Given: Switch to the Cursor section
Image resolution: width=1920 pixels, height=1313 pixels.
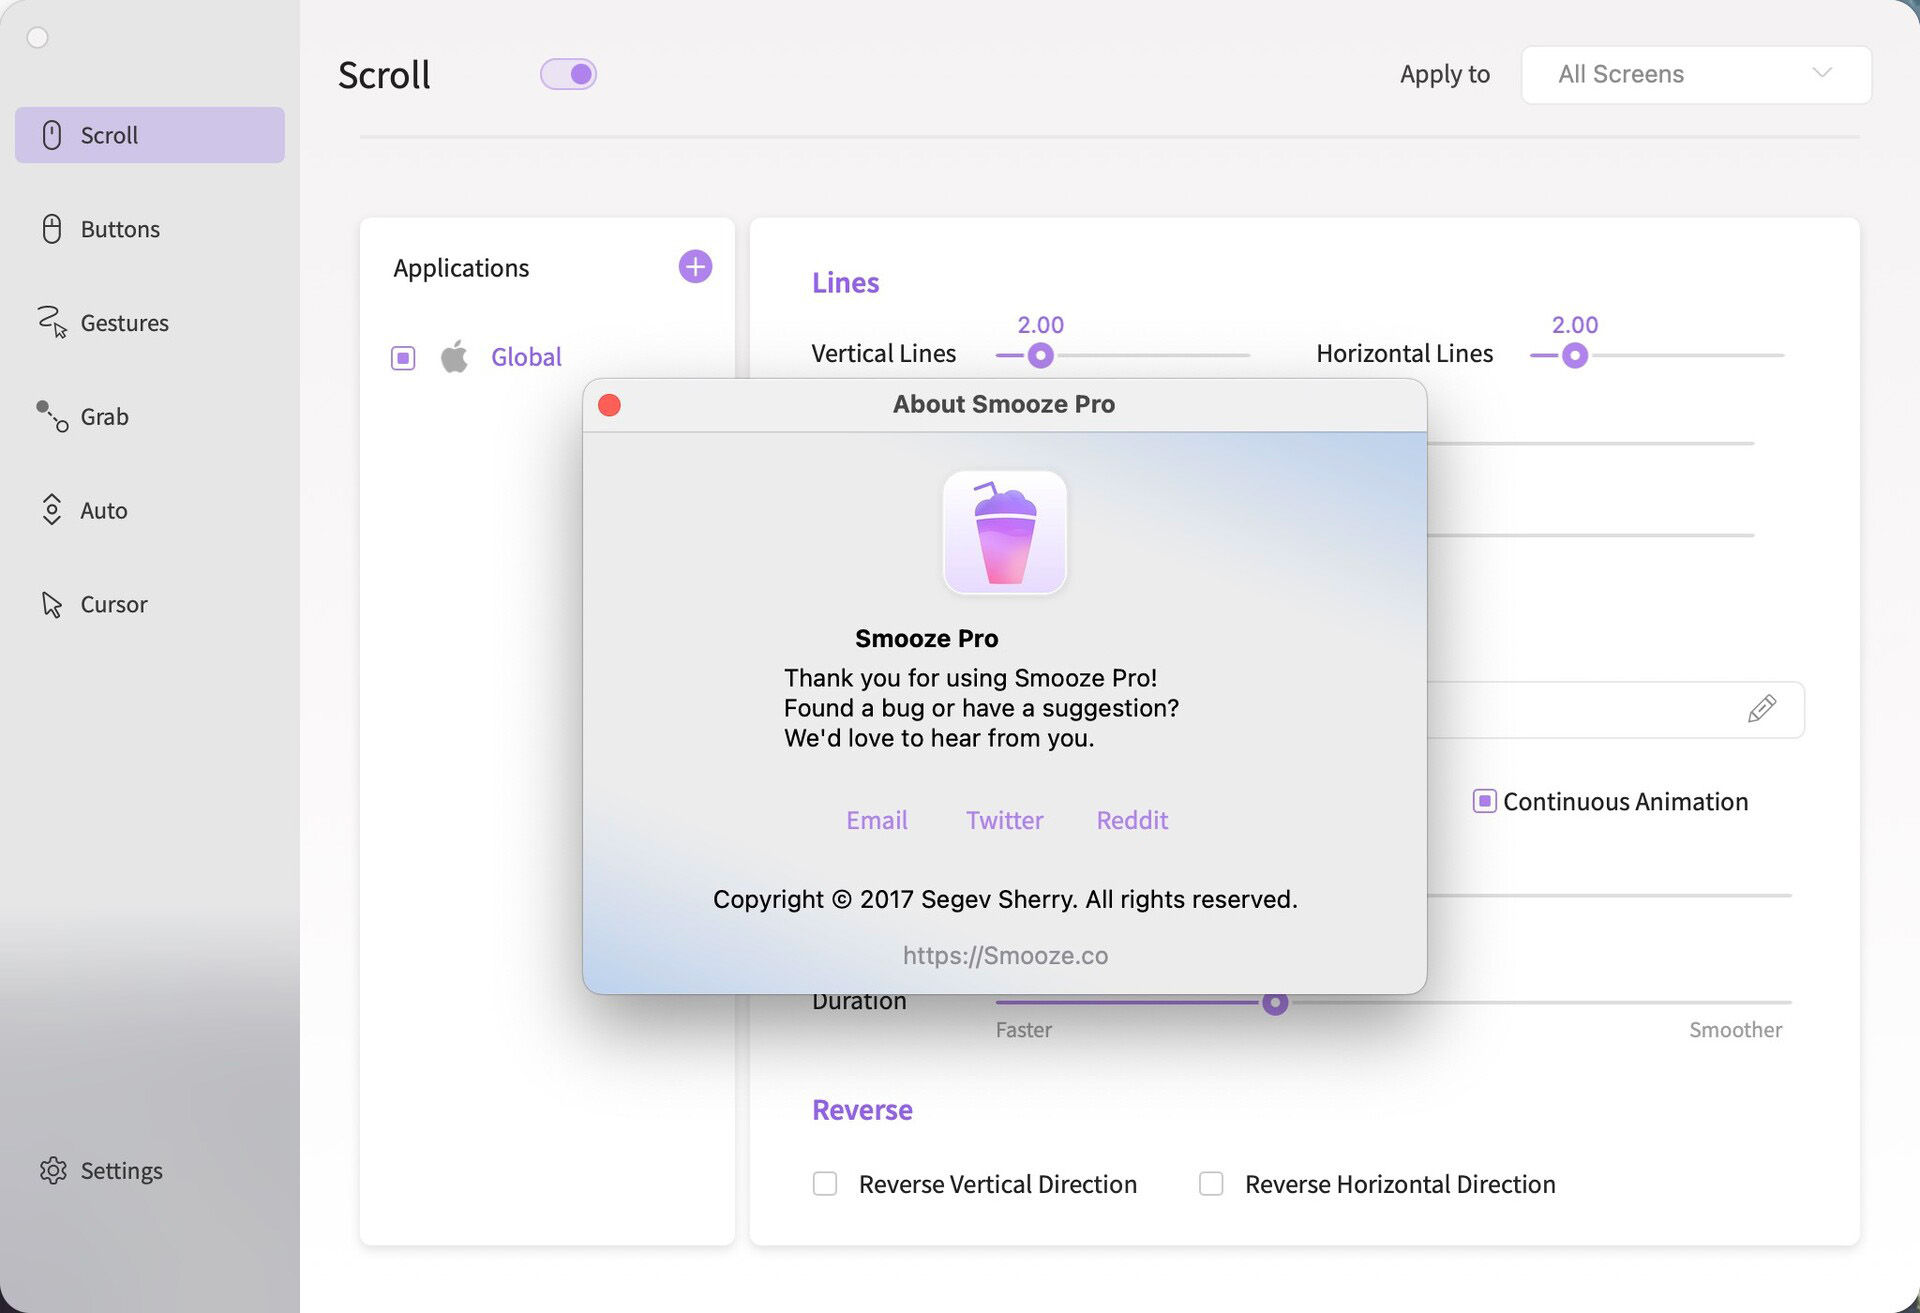Looking at the screenshot, I should (114, 604).
